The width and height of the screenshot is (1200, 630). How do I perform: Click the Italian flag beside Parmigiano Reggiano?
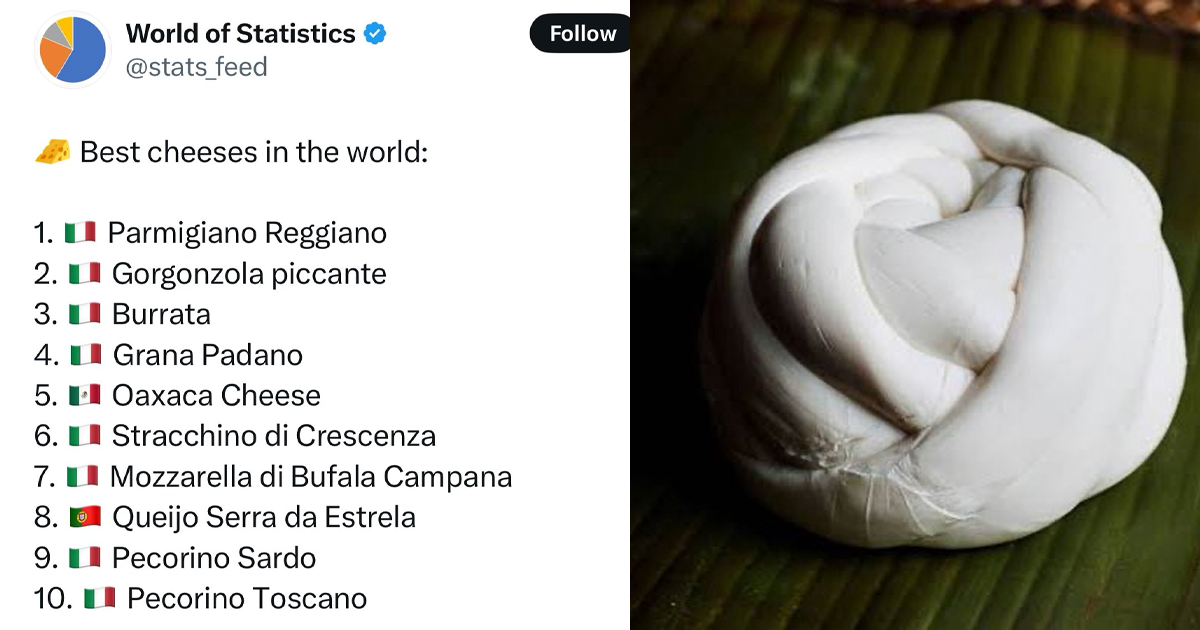80,233
